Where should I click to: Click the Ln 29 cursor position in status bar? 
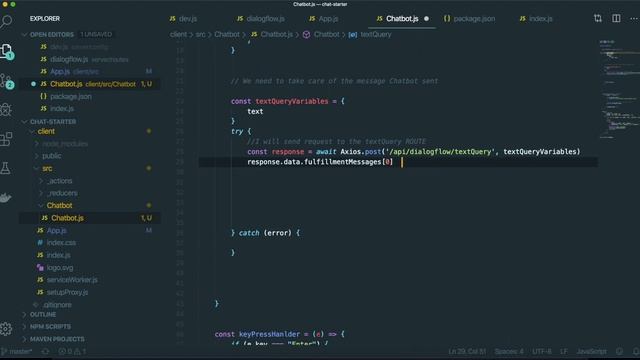point(467,351)
